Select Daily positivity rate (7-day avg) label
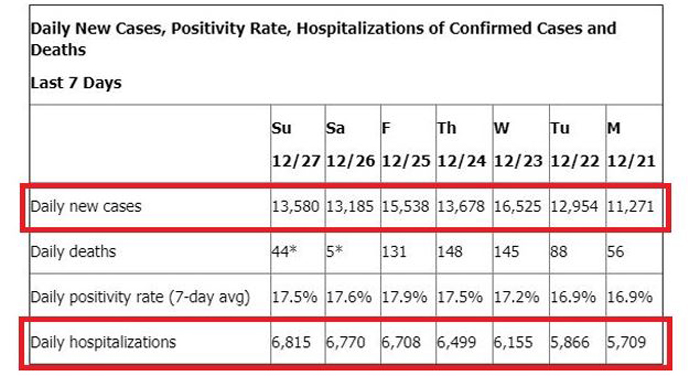The image size is (700, 376). point(140,297)
